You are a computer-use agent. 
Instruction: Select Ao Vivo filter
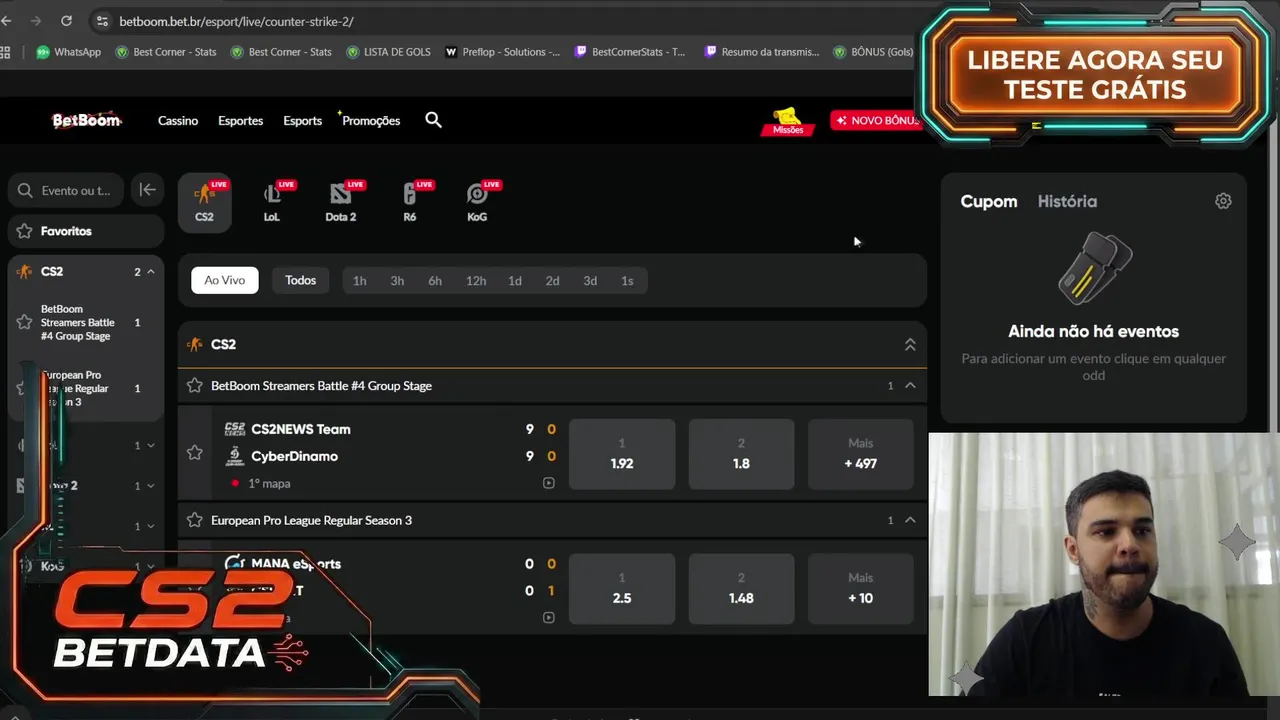[225, 280]
